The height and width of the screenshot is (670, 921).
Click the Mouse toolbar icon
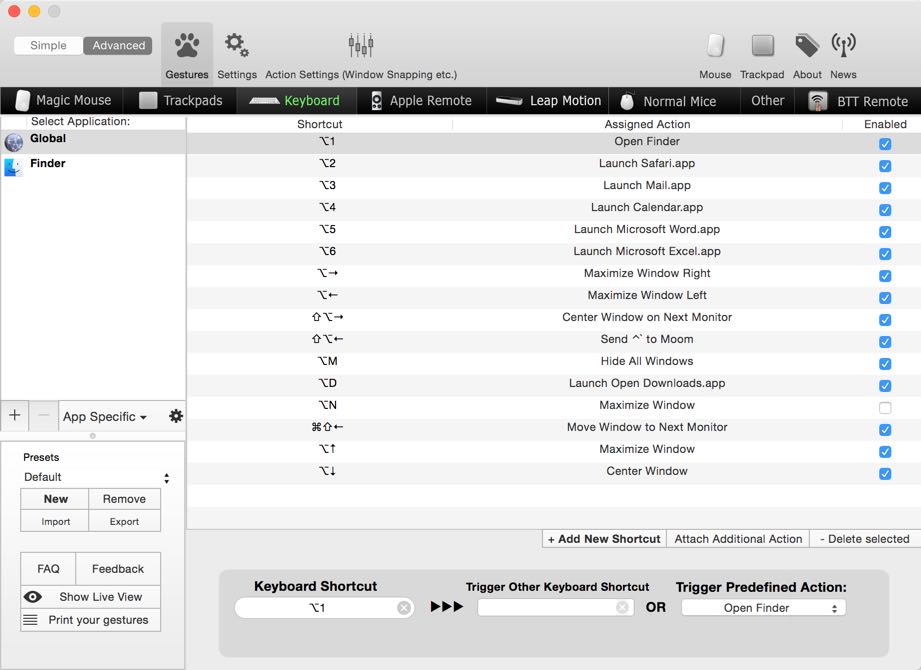coord(715,45)
